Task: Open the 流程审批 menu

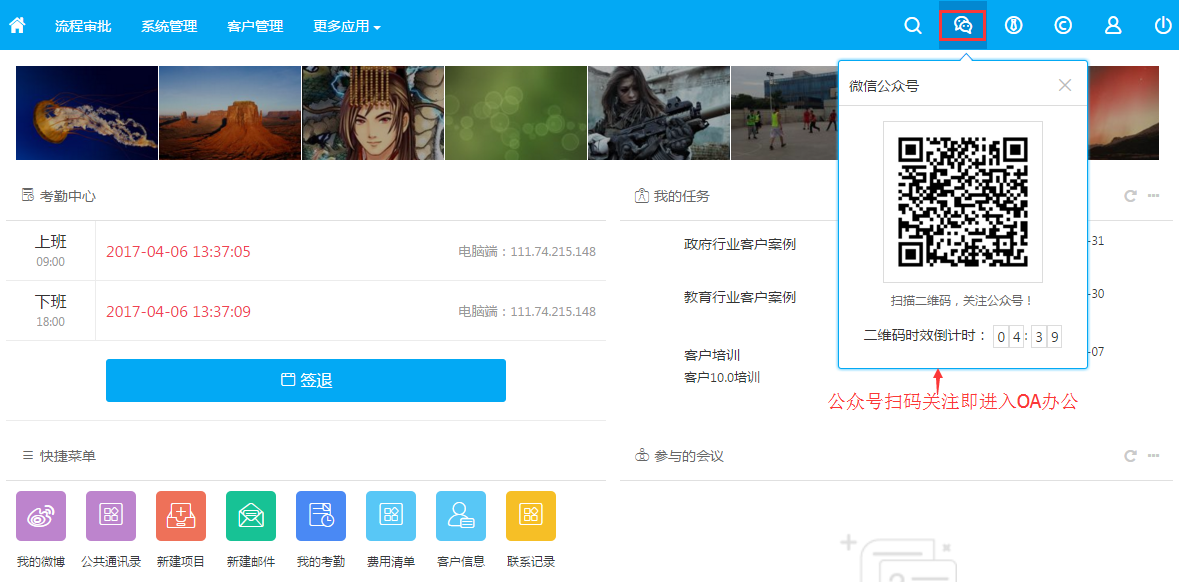Action: pyautogui.click(x=83, y=26)
